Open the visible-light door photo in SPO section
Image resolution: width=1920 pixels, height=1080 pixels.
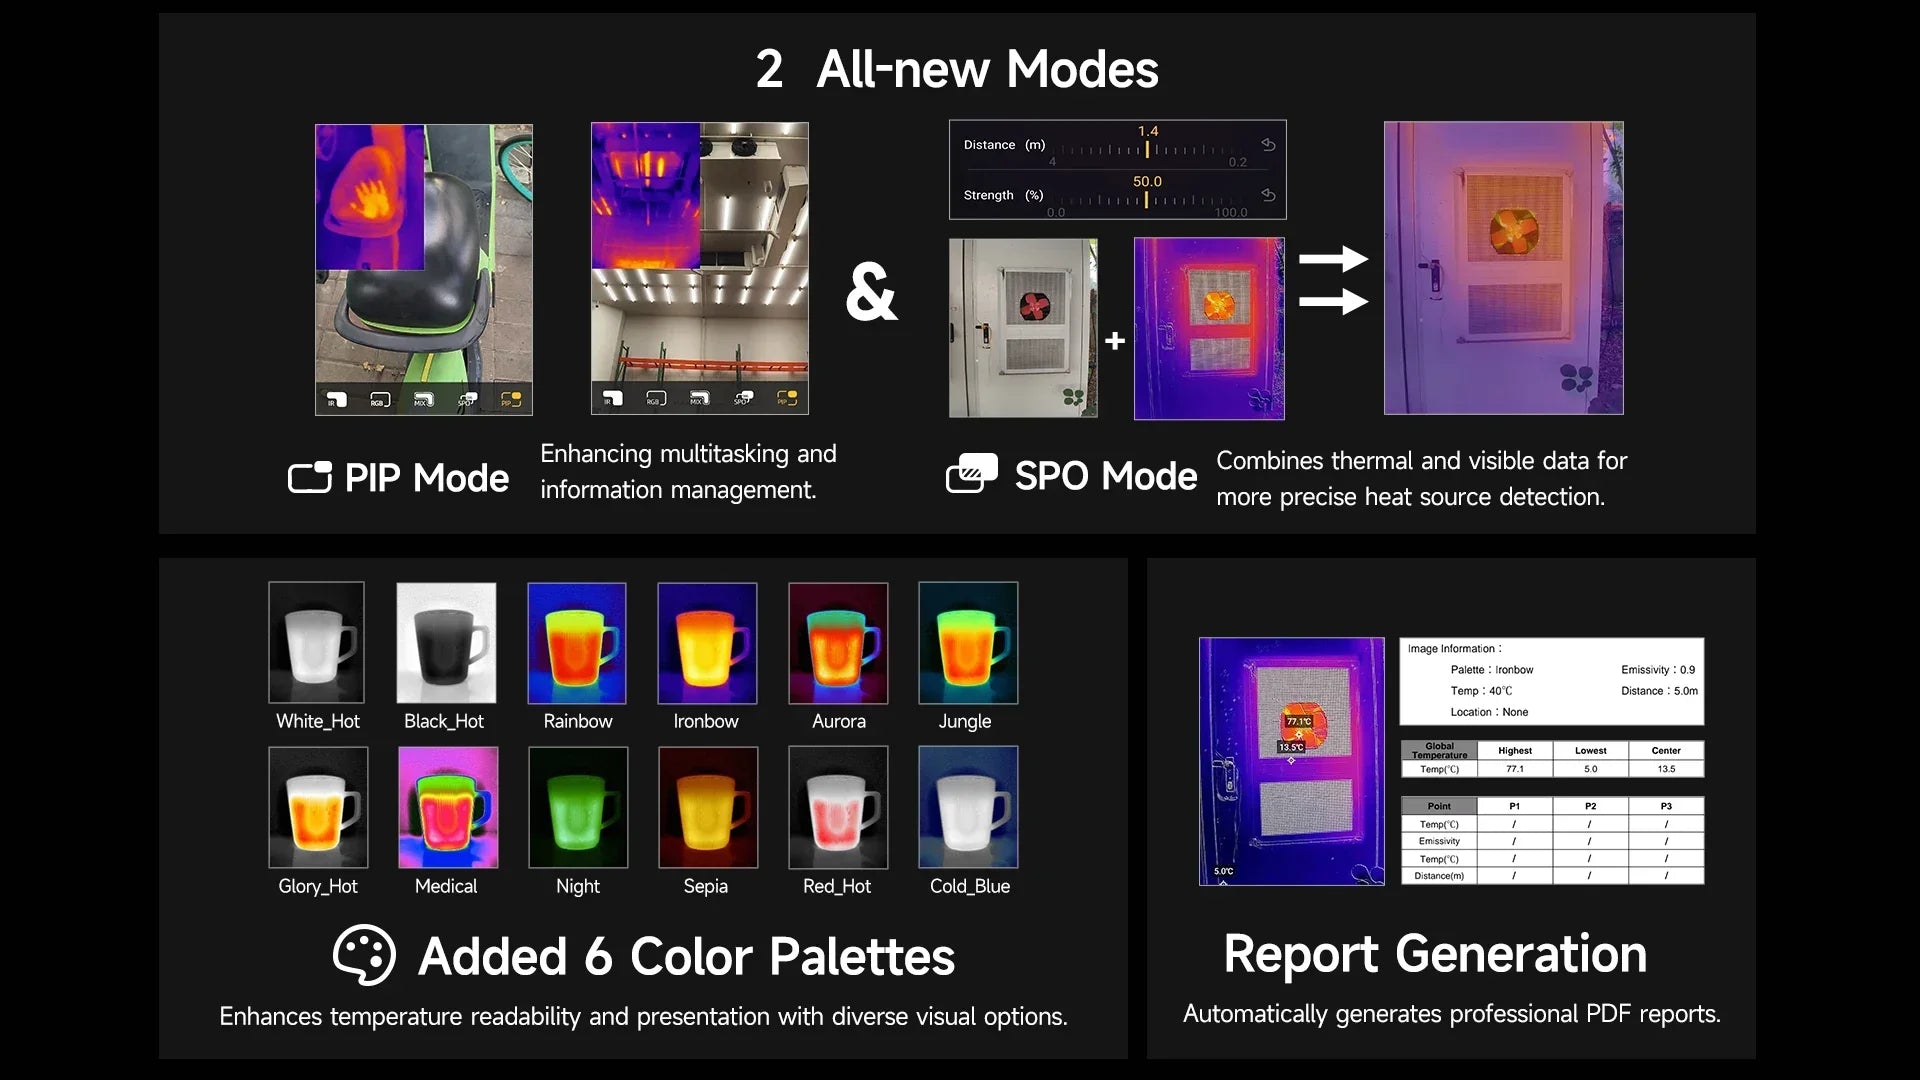coord(1023,328)
